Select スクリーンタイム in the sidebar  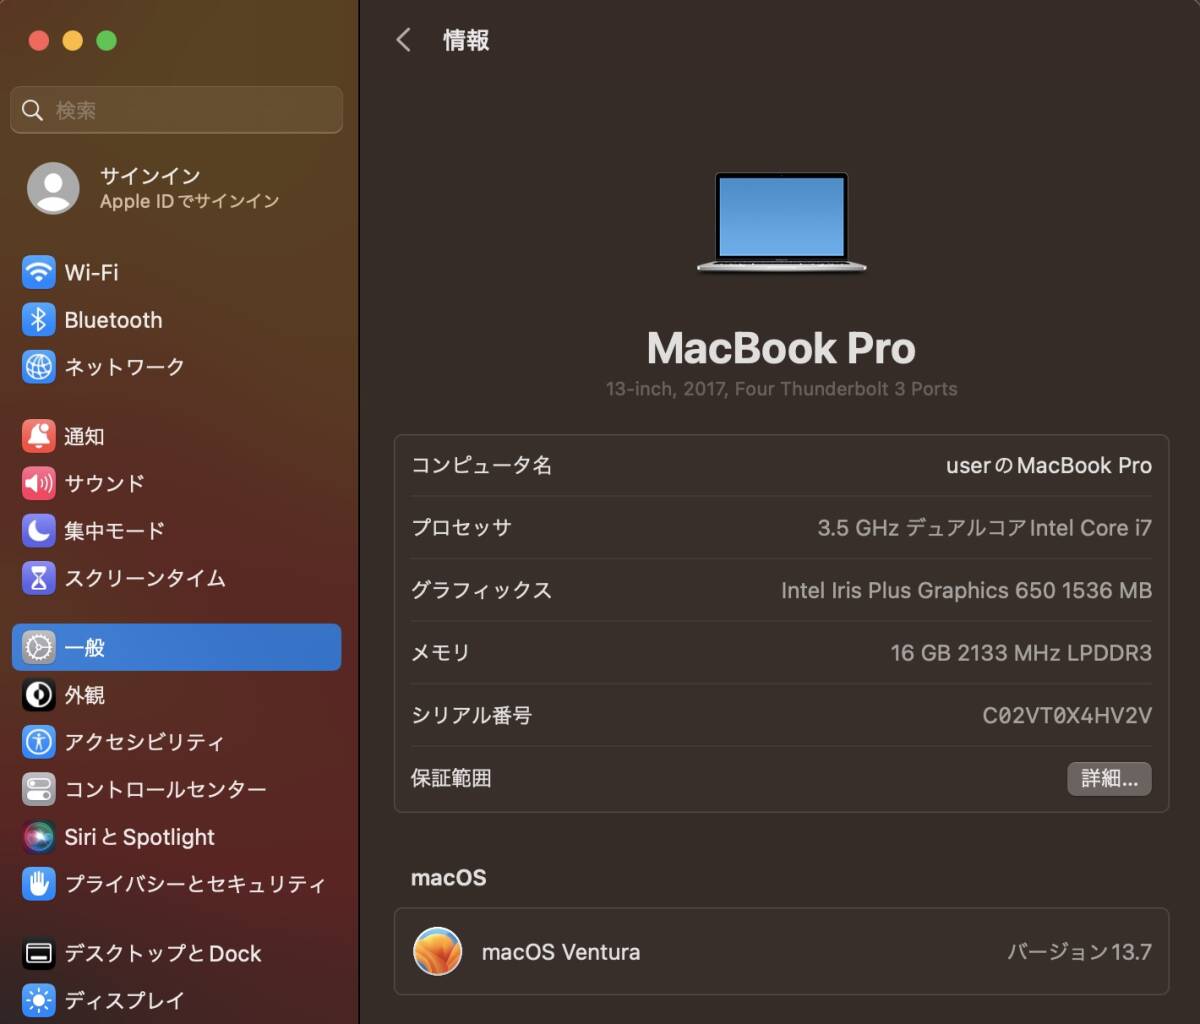tap(176, 578)
